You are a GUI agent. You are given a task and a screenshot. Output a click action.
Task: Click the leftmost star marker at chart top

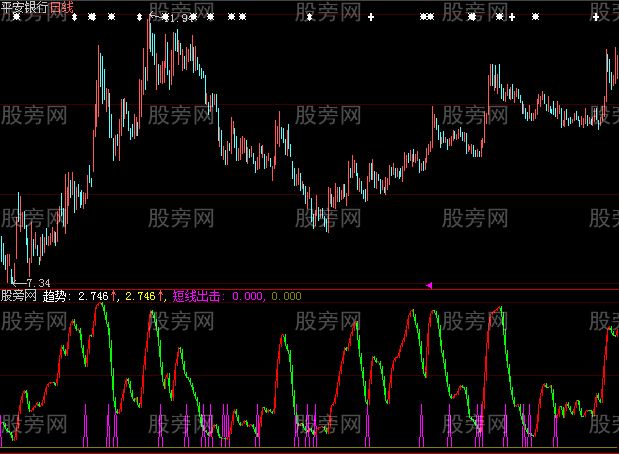15,18
